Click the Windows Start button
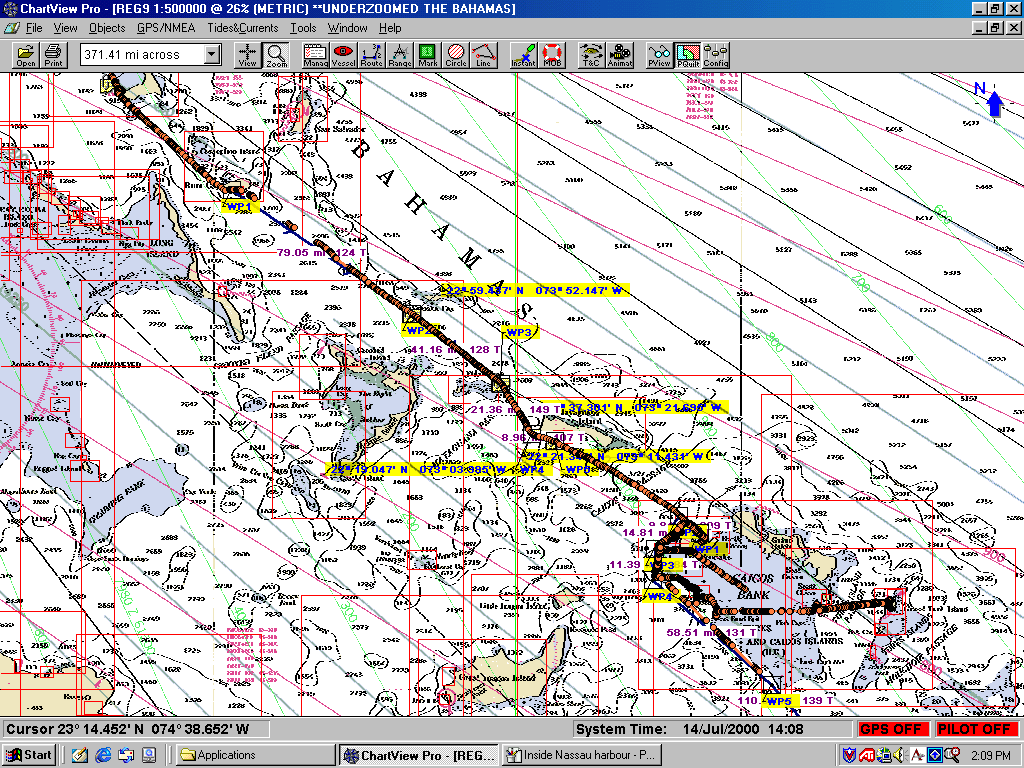Viewport: 1024px width, 768px height. click(29, 755)
